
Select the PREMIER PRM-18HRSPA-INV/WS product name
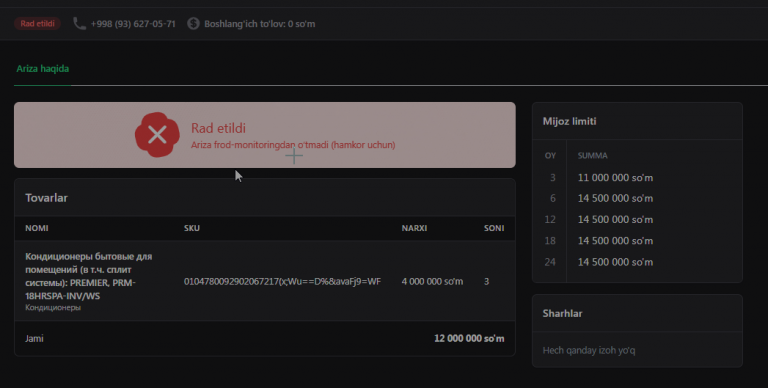tap(89, 276)
